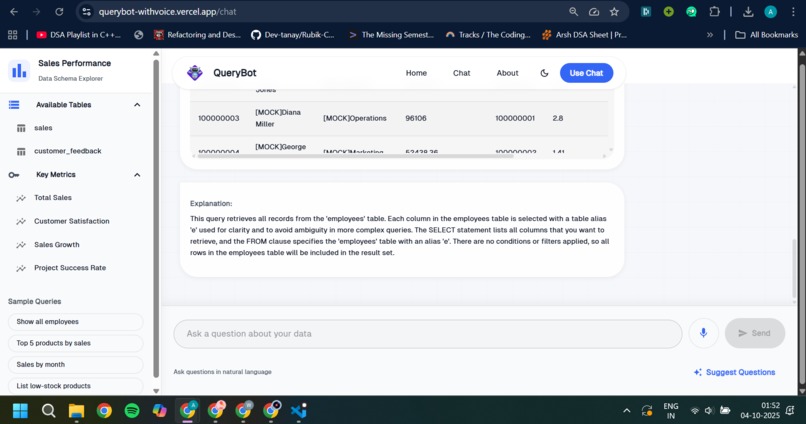Open browser zoom magnifier icon
Image resolution: width=806 pixels, height=424 pixels.
coord(573,12)
